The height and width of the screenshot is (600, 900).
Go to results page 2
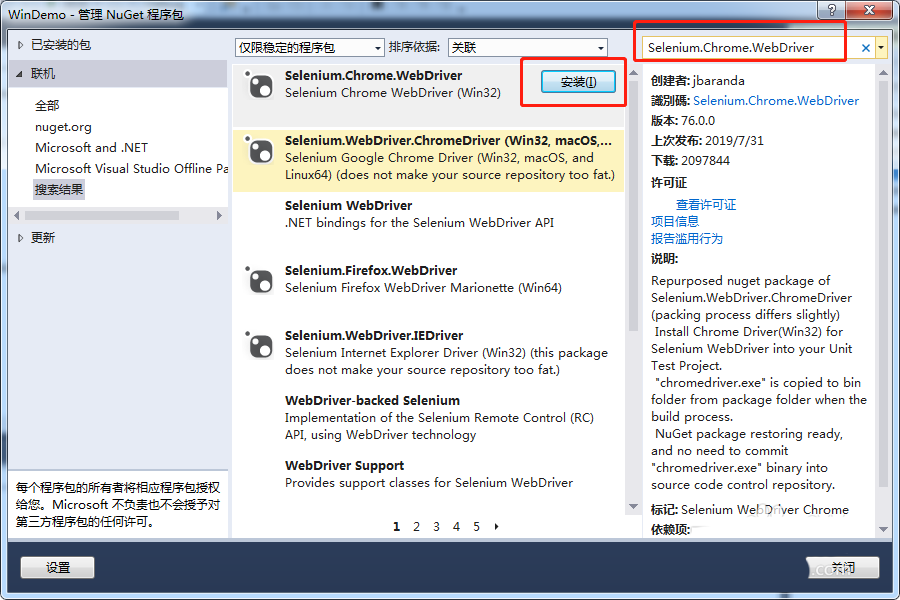pos(416,527)
